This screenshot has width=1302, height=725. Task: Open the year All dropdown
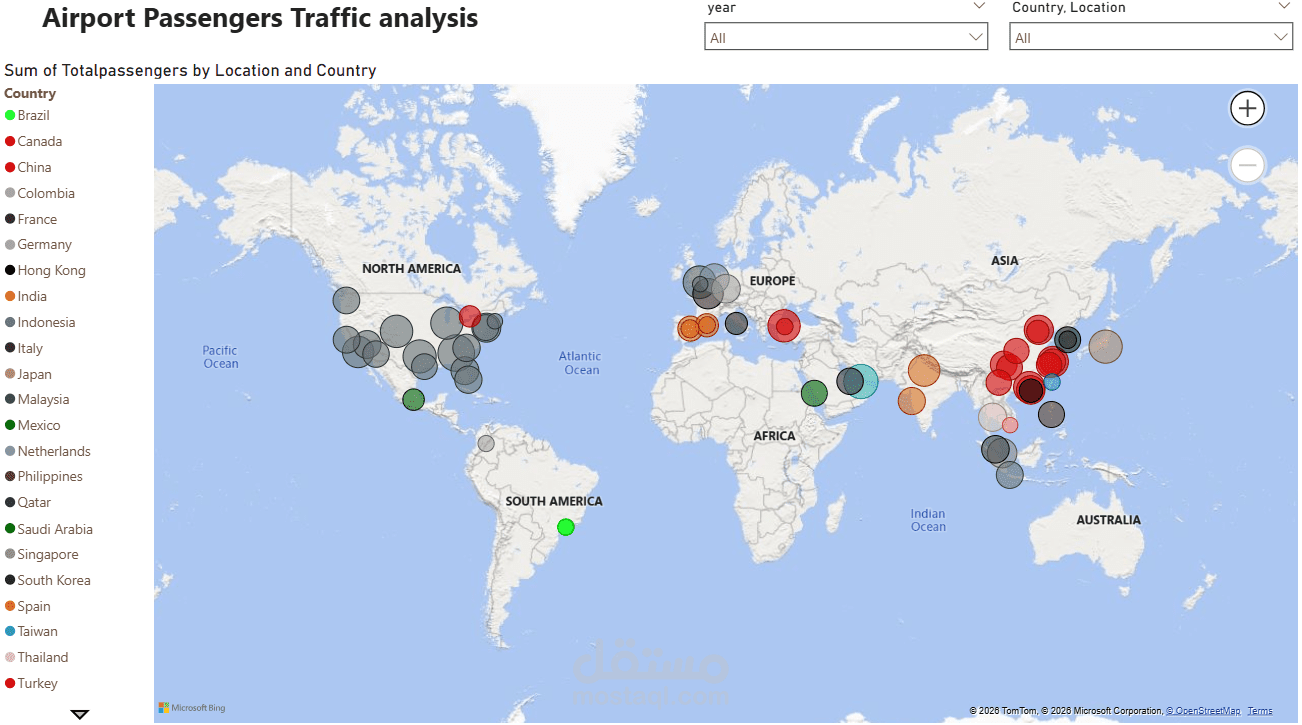click(x=975, y=36)
